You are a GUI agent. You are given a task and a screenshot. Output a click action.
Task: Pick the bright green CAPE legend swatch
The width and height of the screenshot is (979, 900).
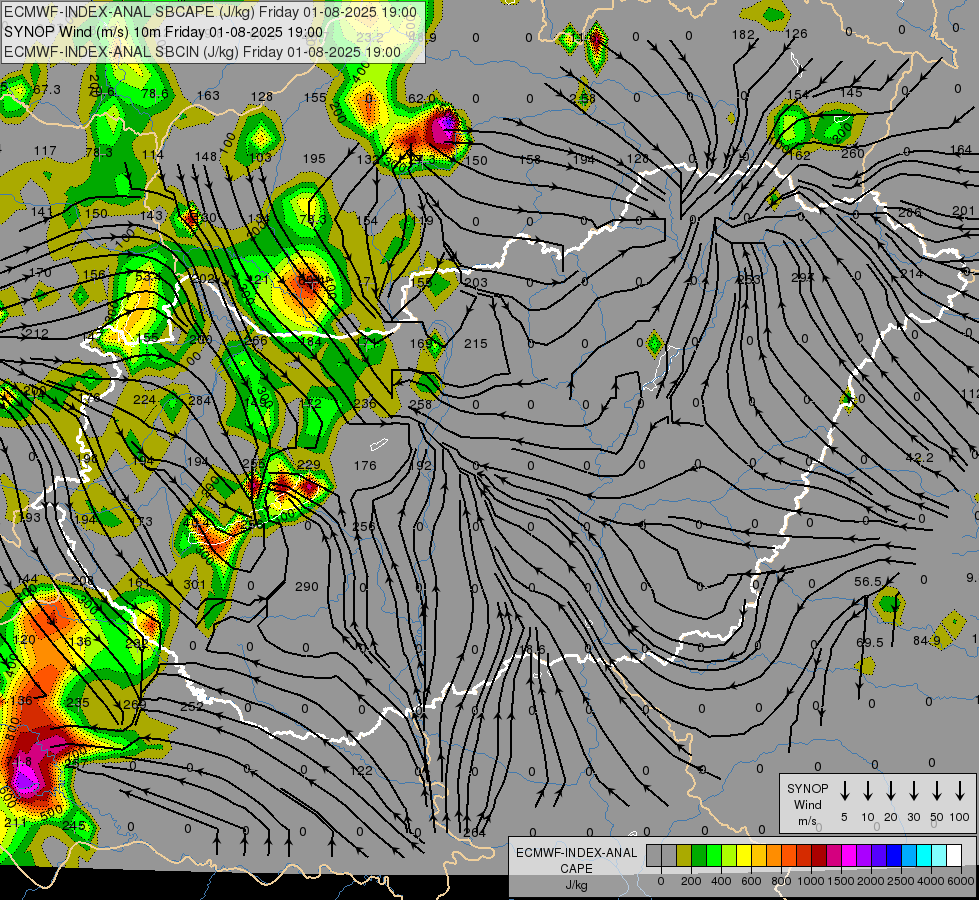point(714,855)
